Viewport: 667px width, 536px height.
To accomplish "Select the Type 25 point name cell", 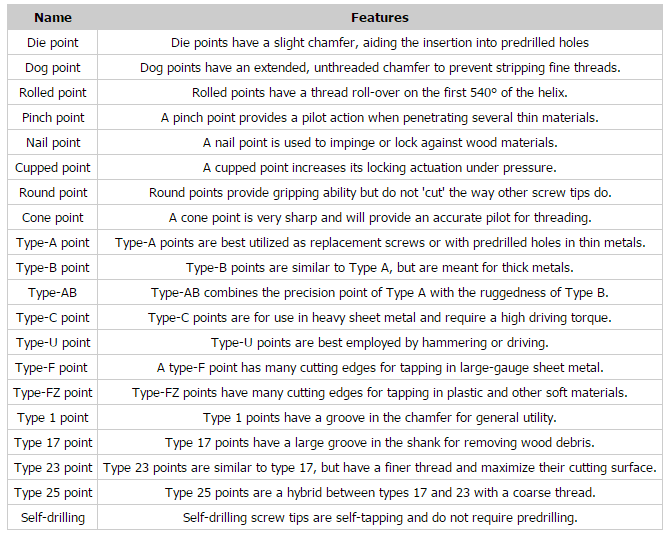I will pyautogui.click(x=52, y=493).
